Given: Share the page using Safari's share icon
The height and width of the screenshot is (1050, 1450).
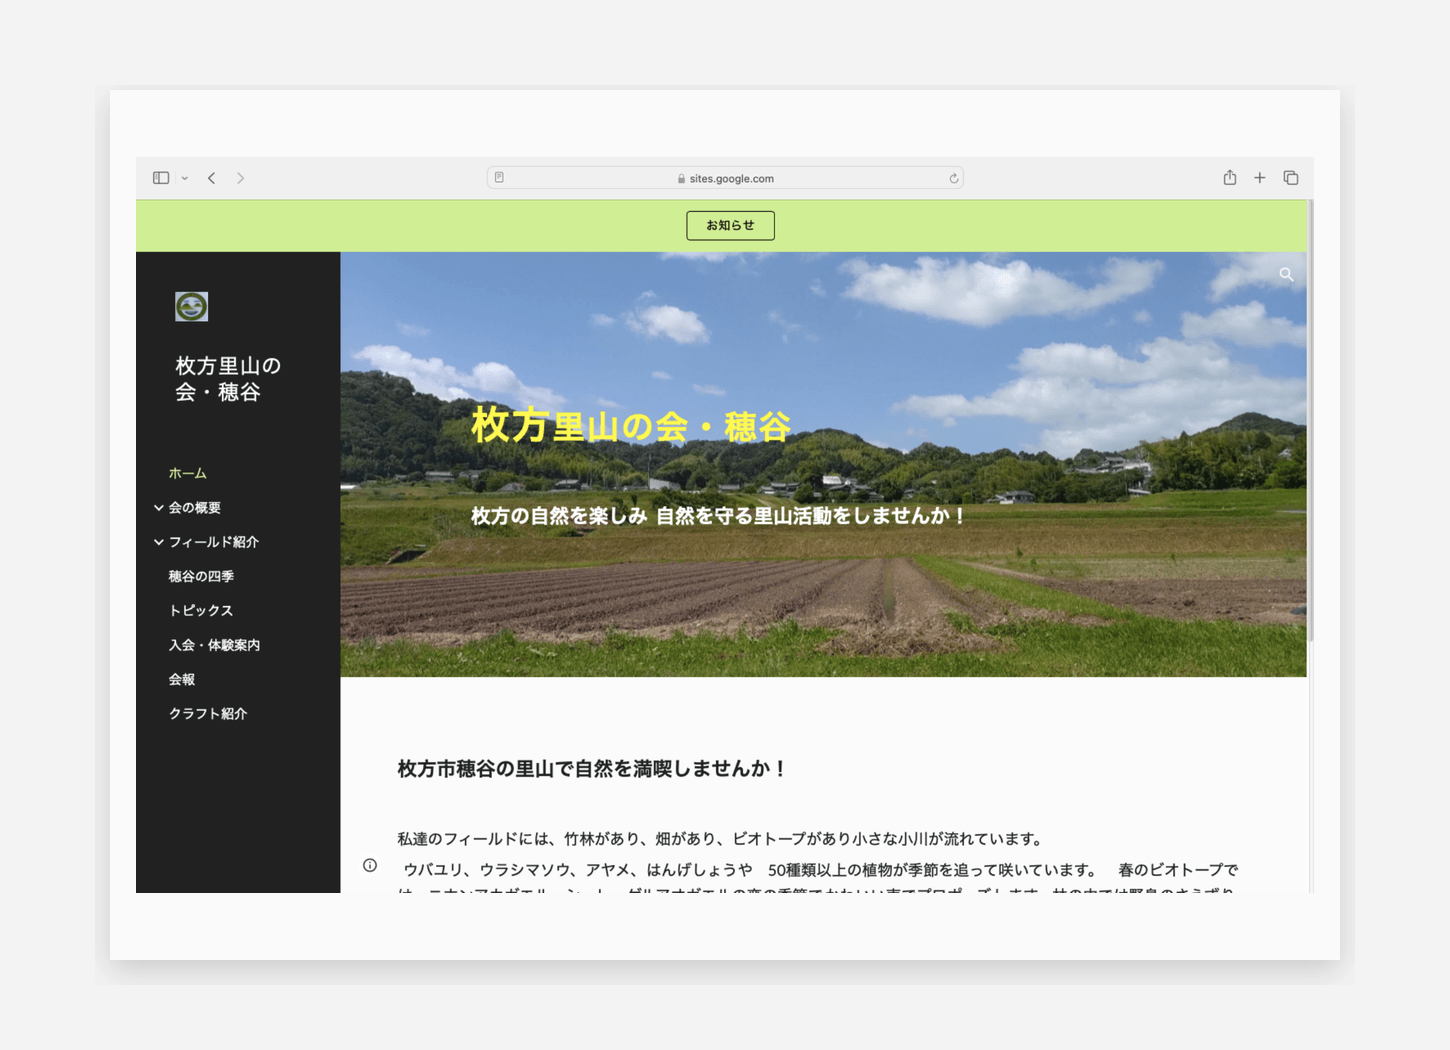Looking at the screenshot, I should tap(1229, 177).
